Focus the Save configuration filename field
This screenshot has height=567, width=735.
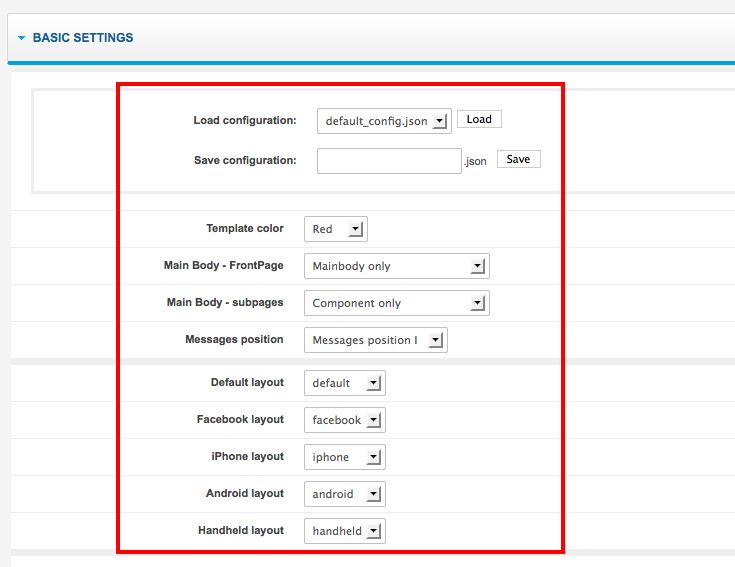(389, 161)
